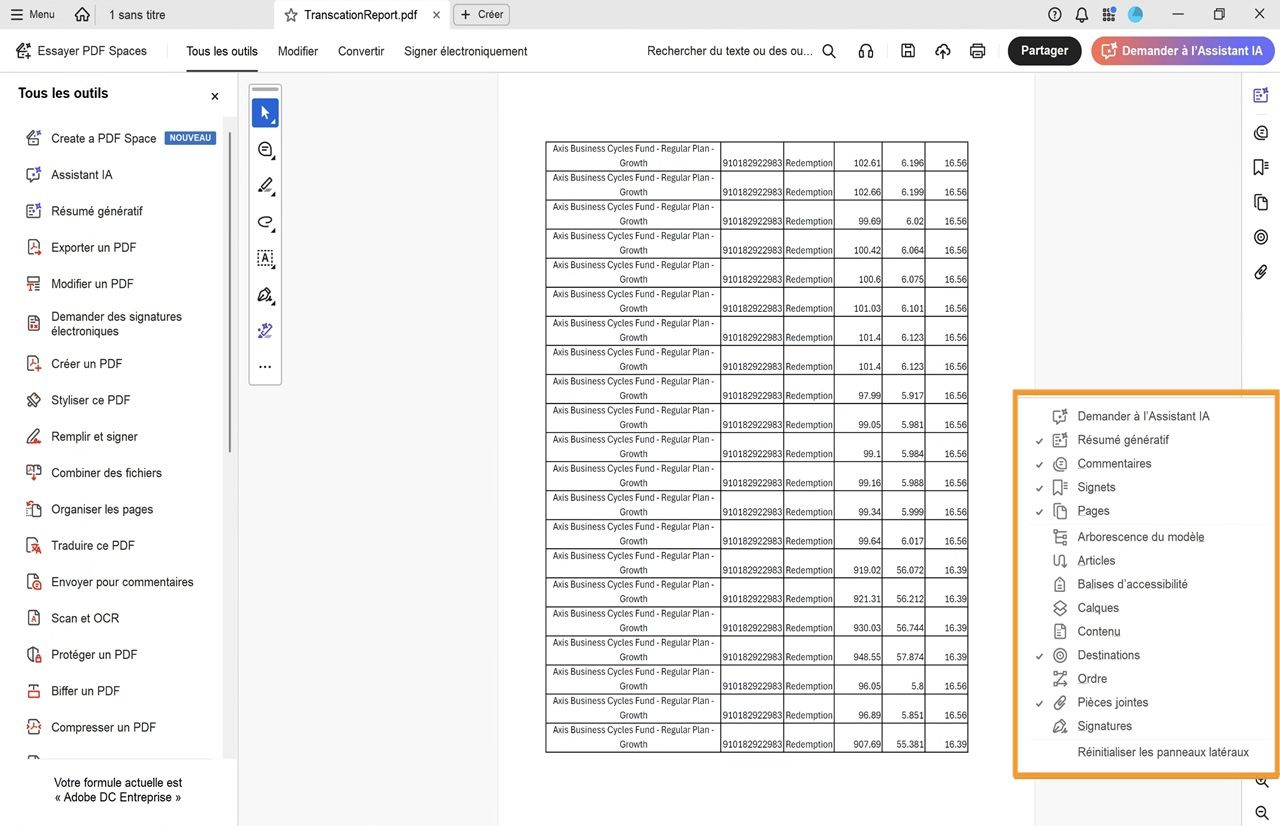This screenshot has height=826, width=1280.
Task: Open the Add comment tool
Action: coord(265,149)
